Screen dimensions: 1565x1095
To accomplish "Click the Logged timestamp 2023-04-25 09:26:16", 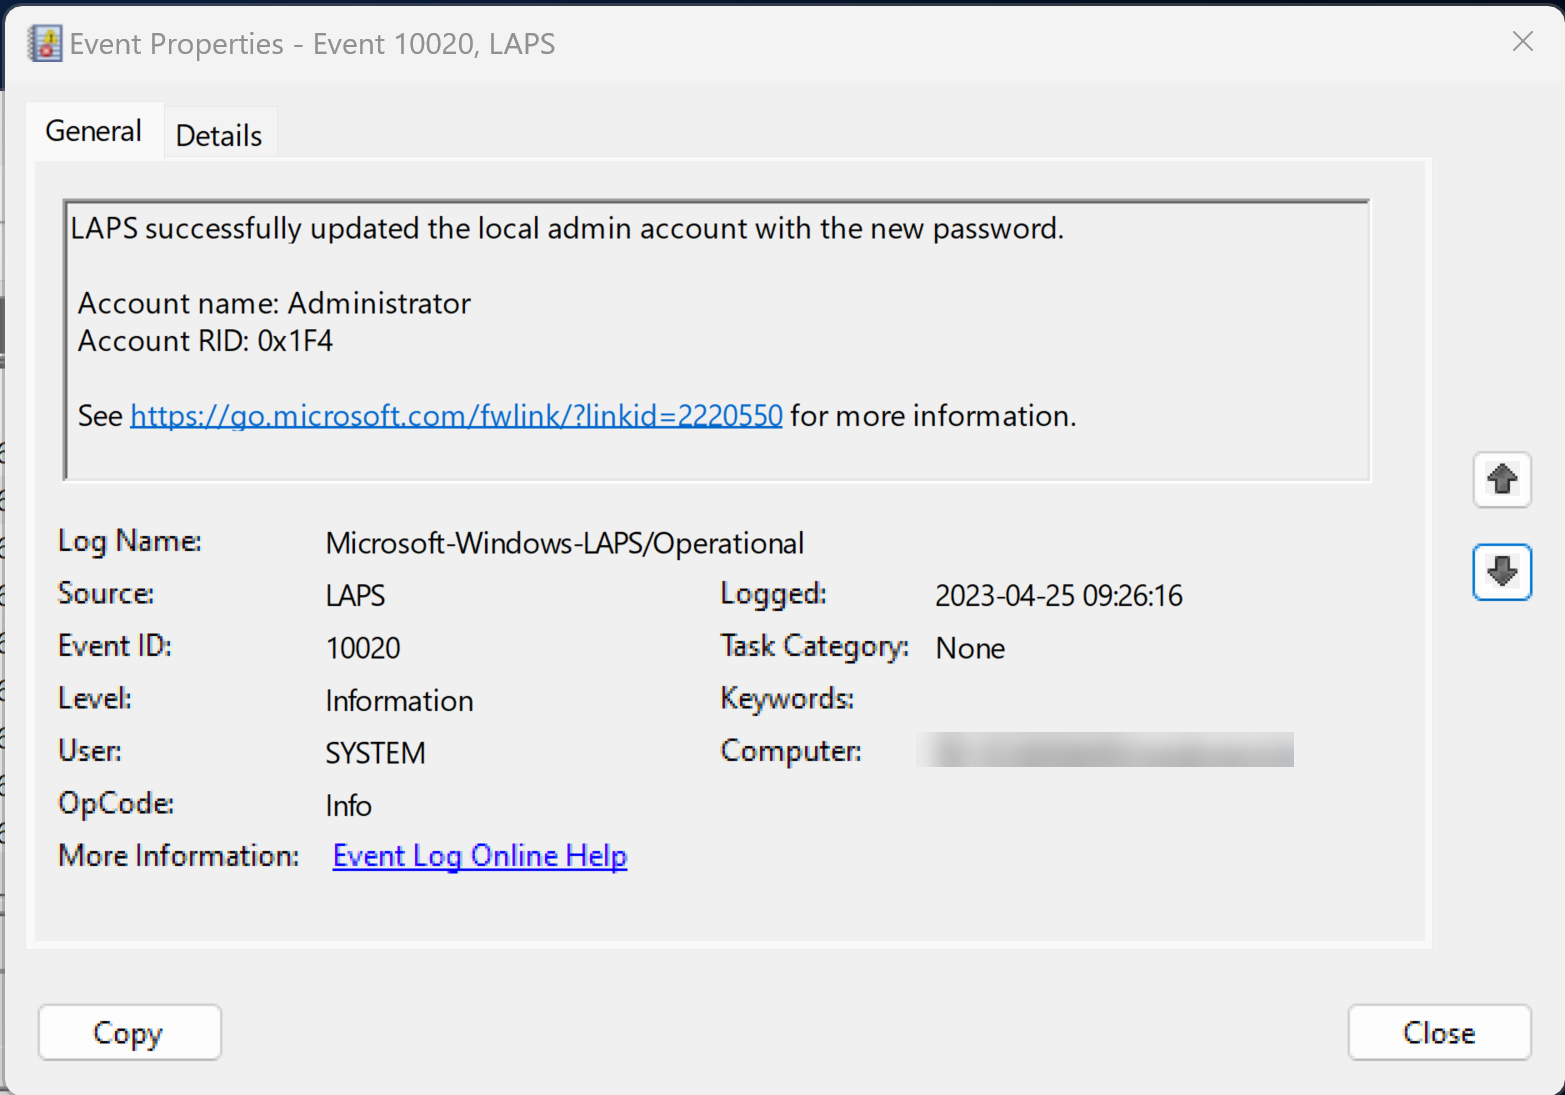I will click(x=1058, y=596).
